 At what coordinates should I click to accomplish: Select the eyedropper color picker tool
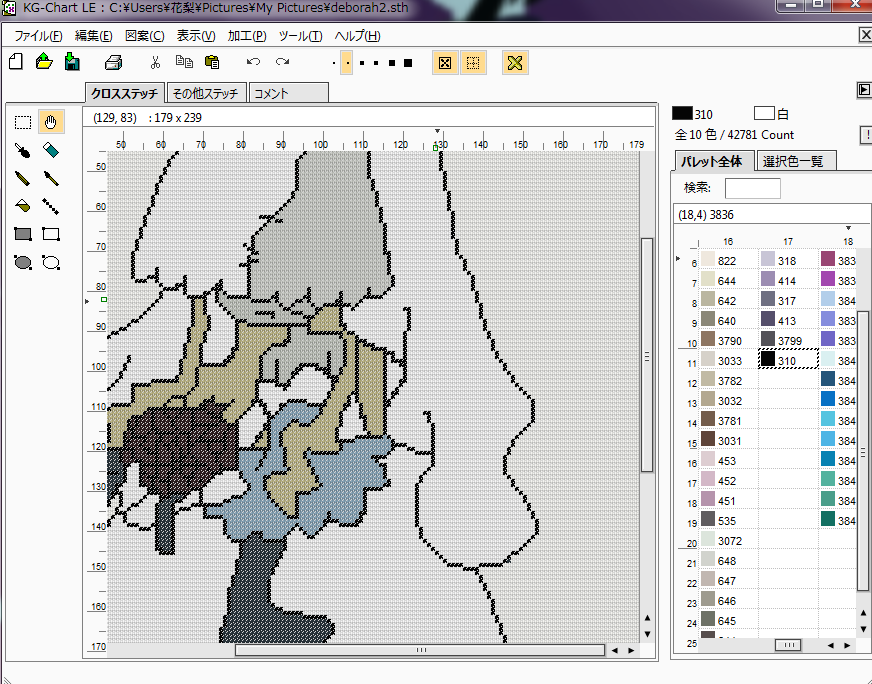point(22,150)
